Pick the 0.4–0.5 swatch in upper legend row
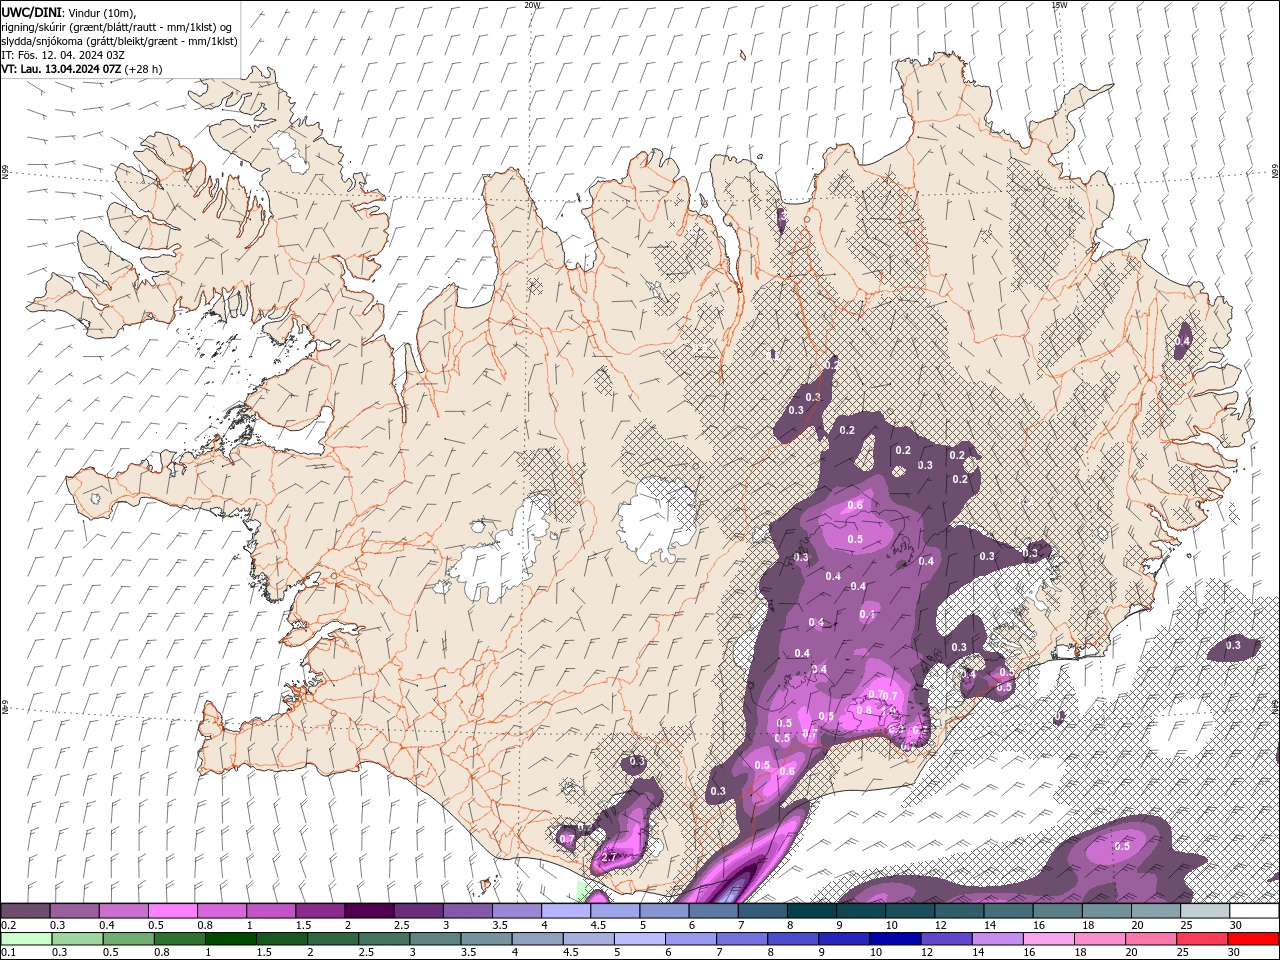The height and width of the screenshot is (960, 1280). pos(123,911)
